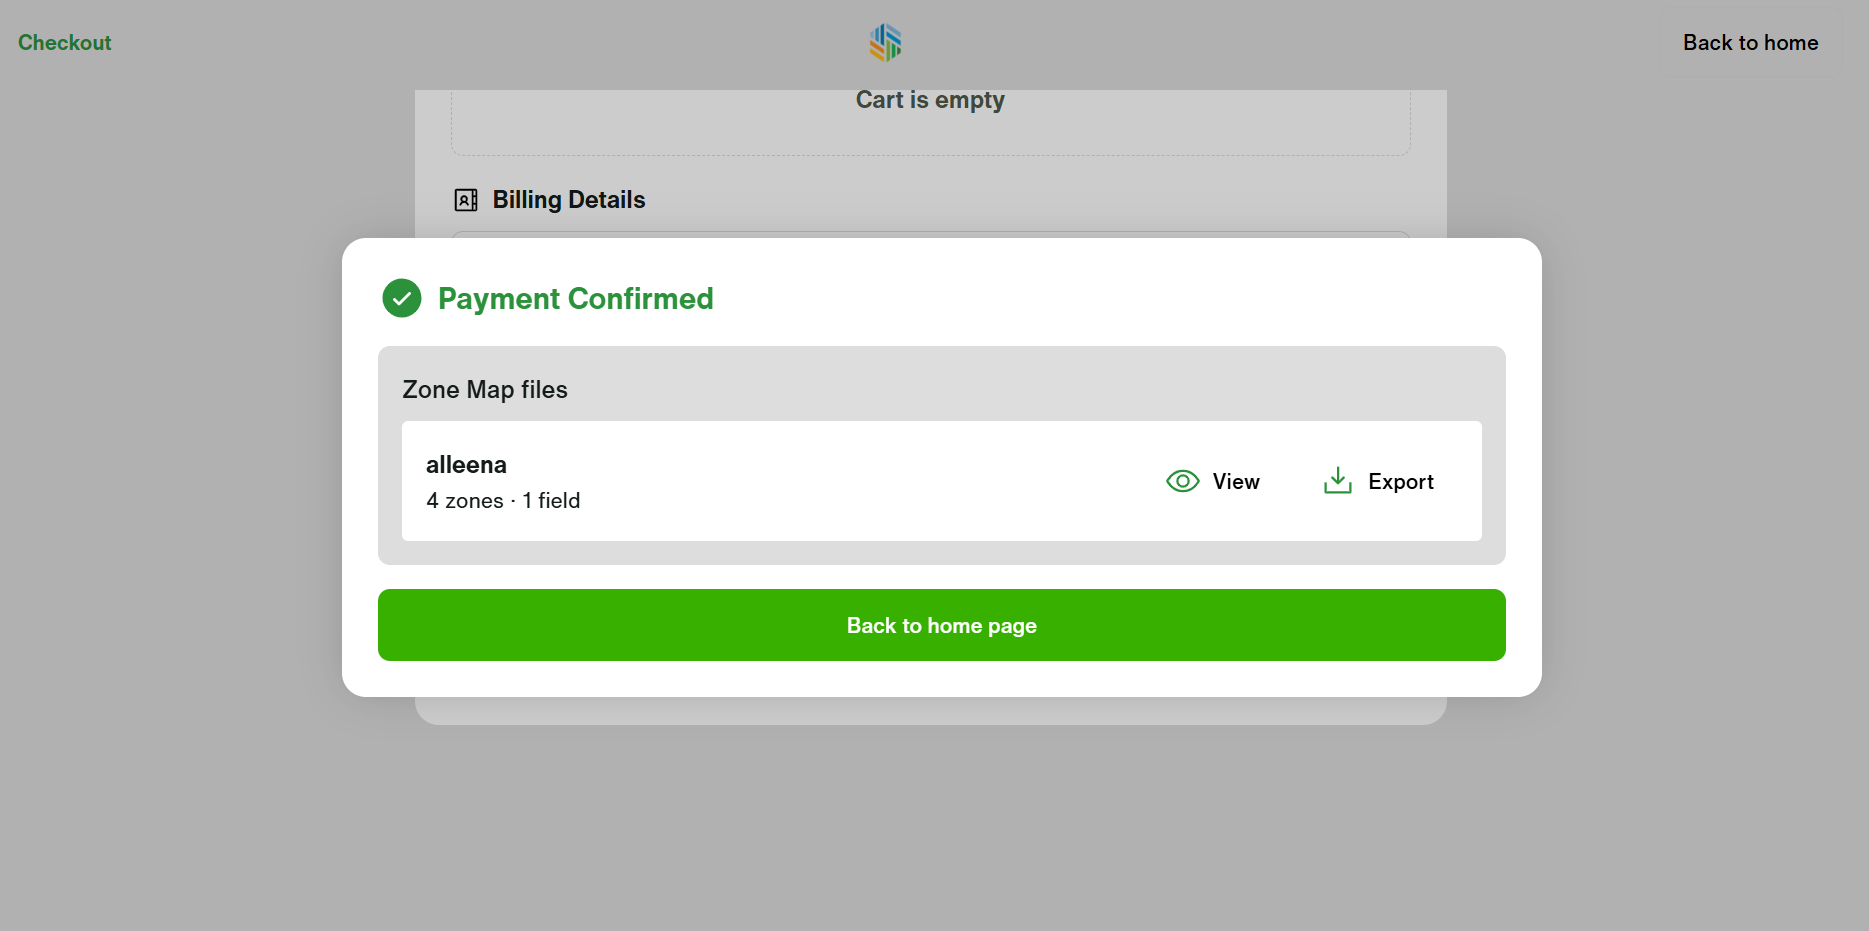This screenshot has height=931, width=1869.
Task: Select the Billing Details heading
Action: pyautogui.click(x=568, y=200)
